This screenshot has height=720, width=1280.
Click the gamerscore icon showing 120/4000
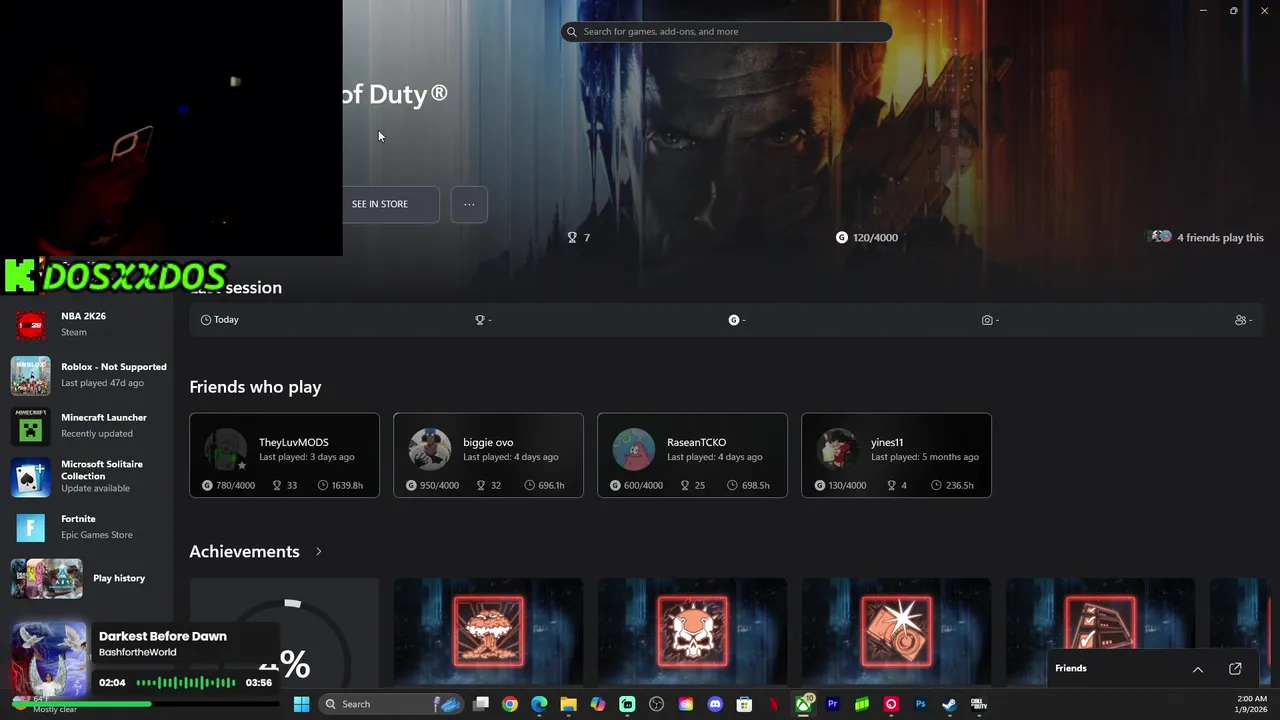(x=842, y=237)
